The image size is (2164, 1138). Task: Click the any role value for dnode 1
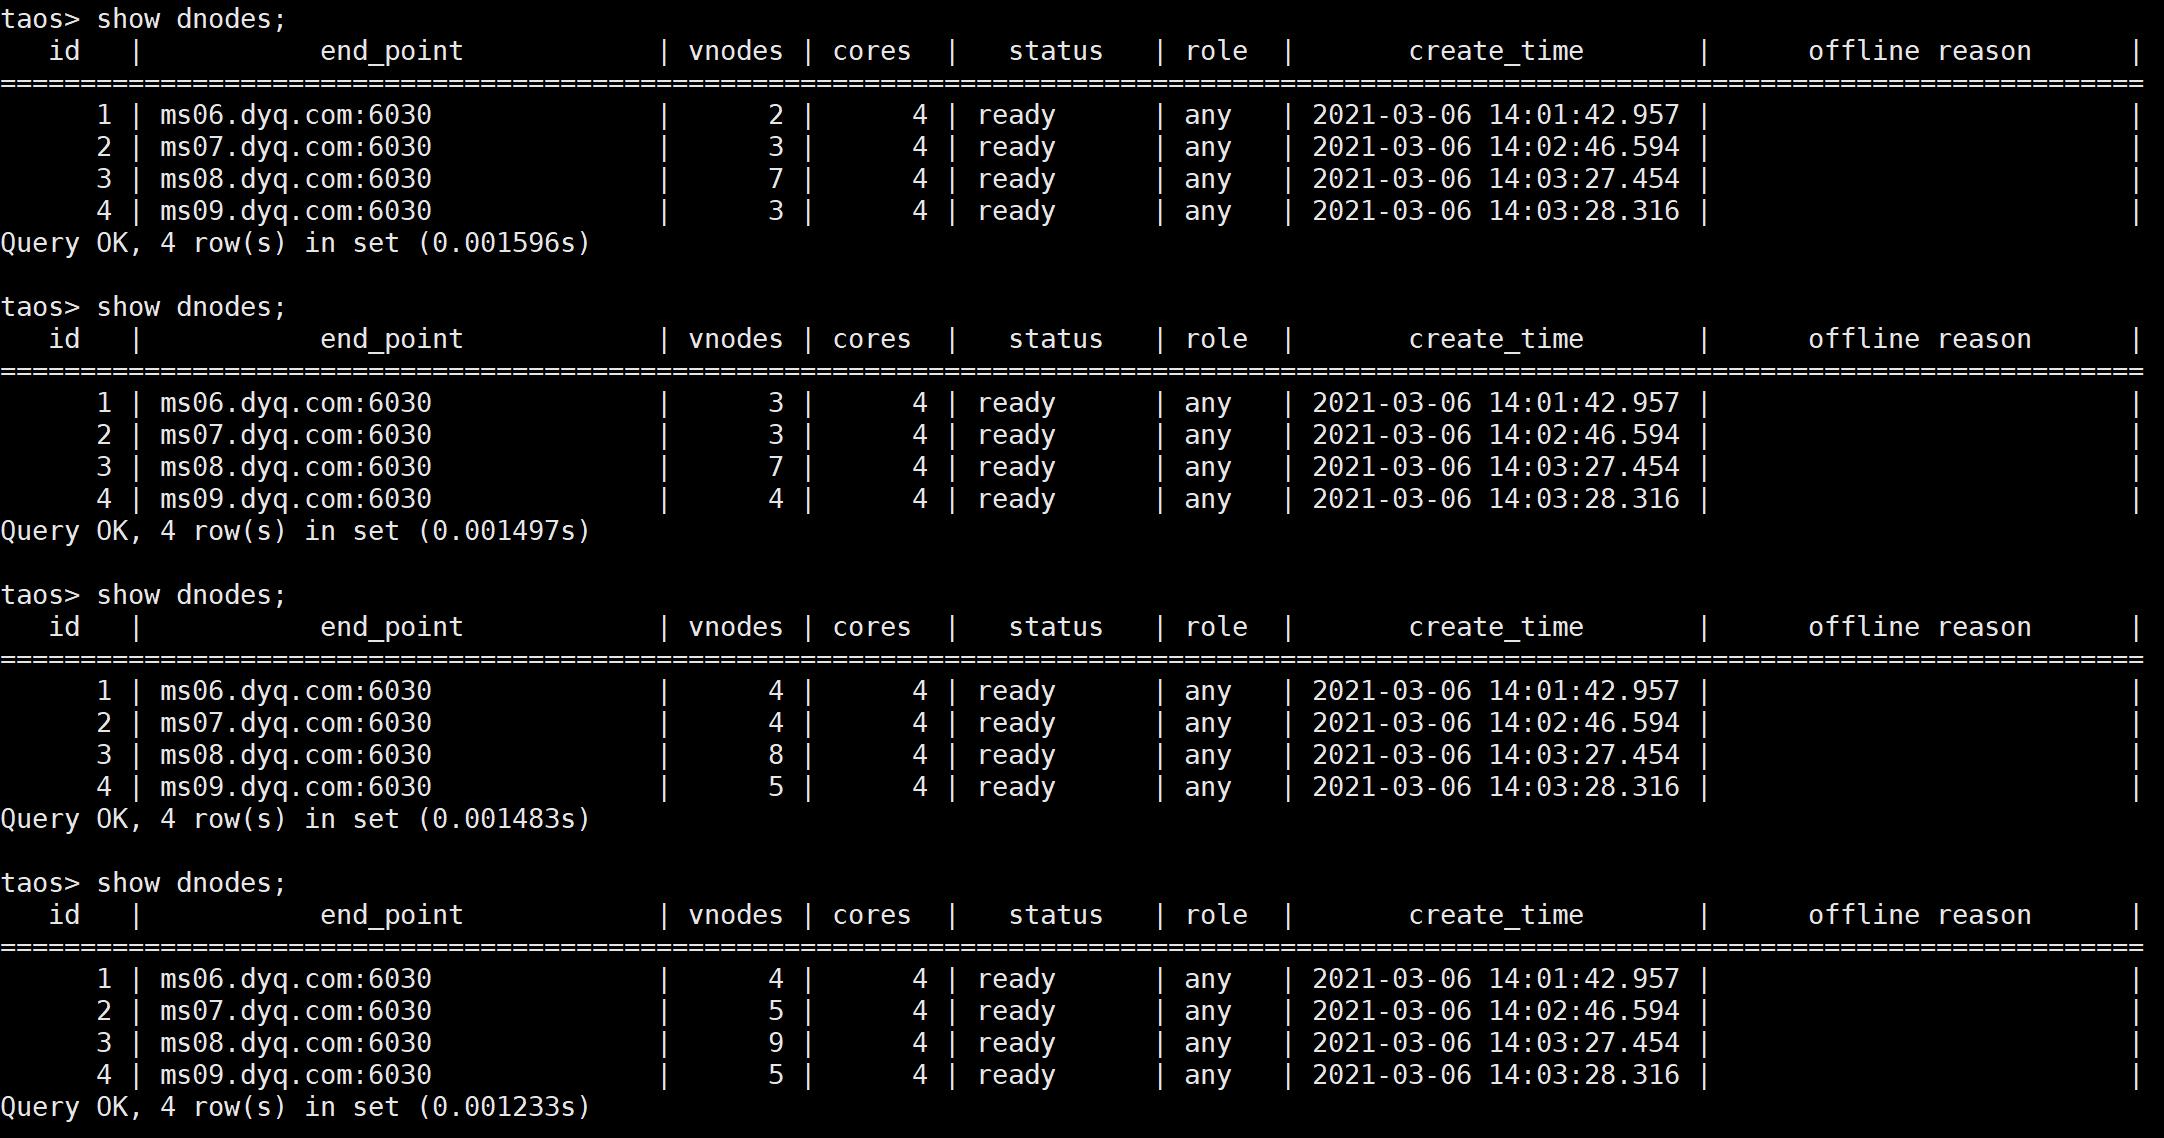[1207, 114]
